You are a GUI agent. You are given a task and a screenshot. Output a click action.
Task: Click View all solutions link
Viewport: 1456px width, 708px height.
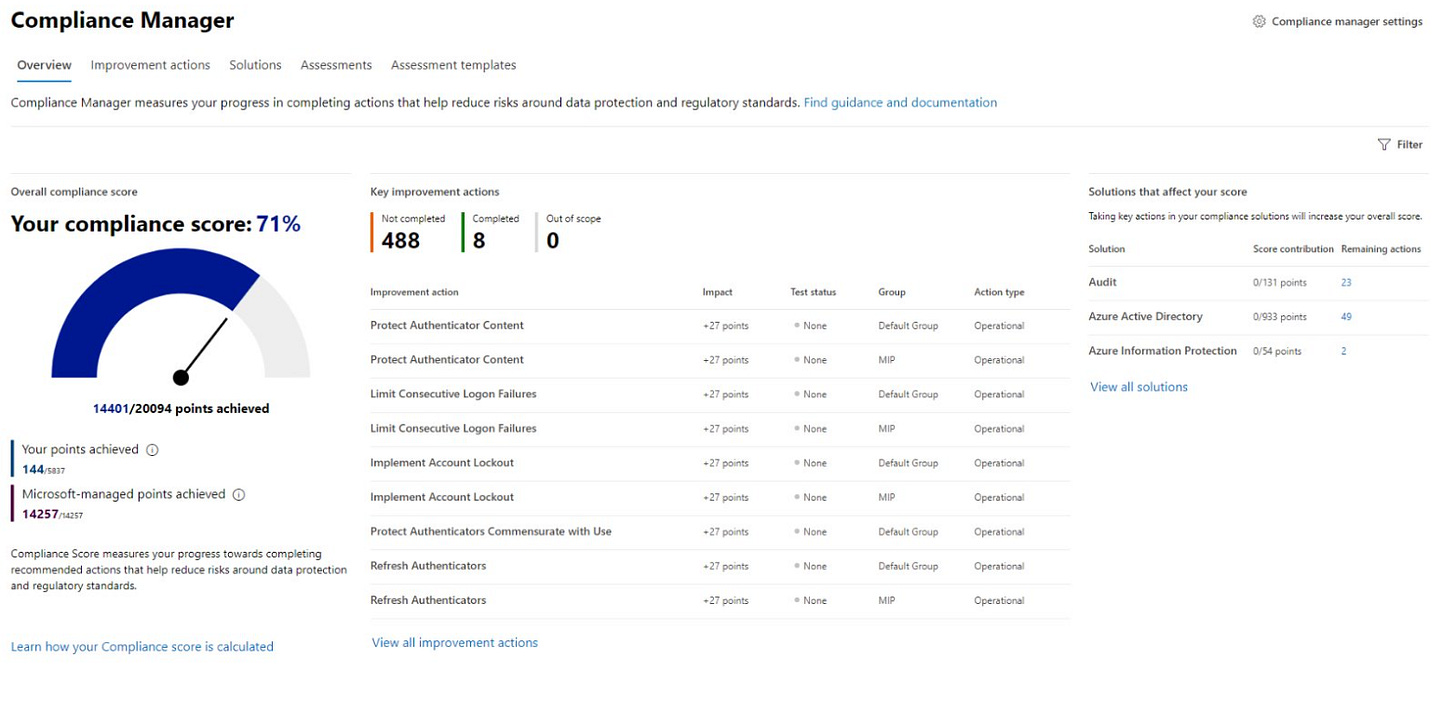click(x=1138, y=386)
